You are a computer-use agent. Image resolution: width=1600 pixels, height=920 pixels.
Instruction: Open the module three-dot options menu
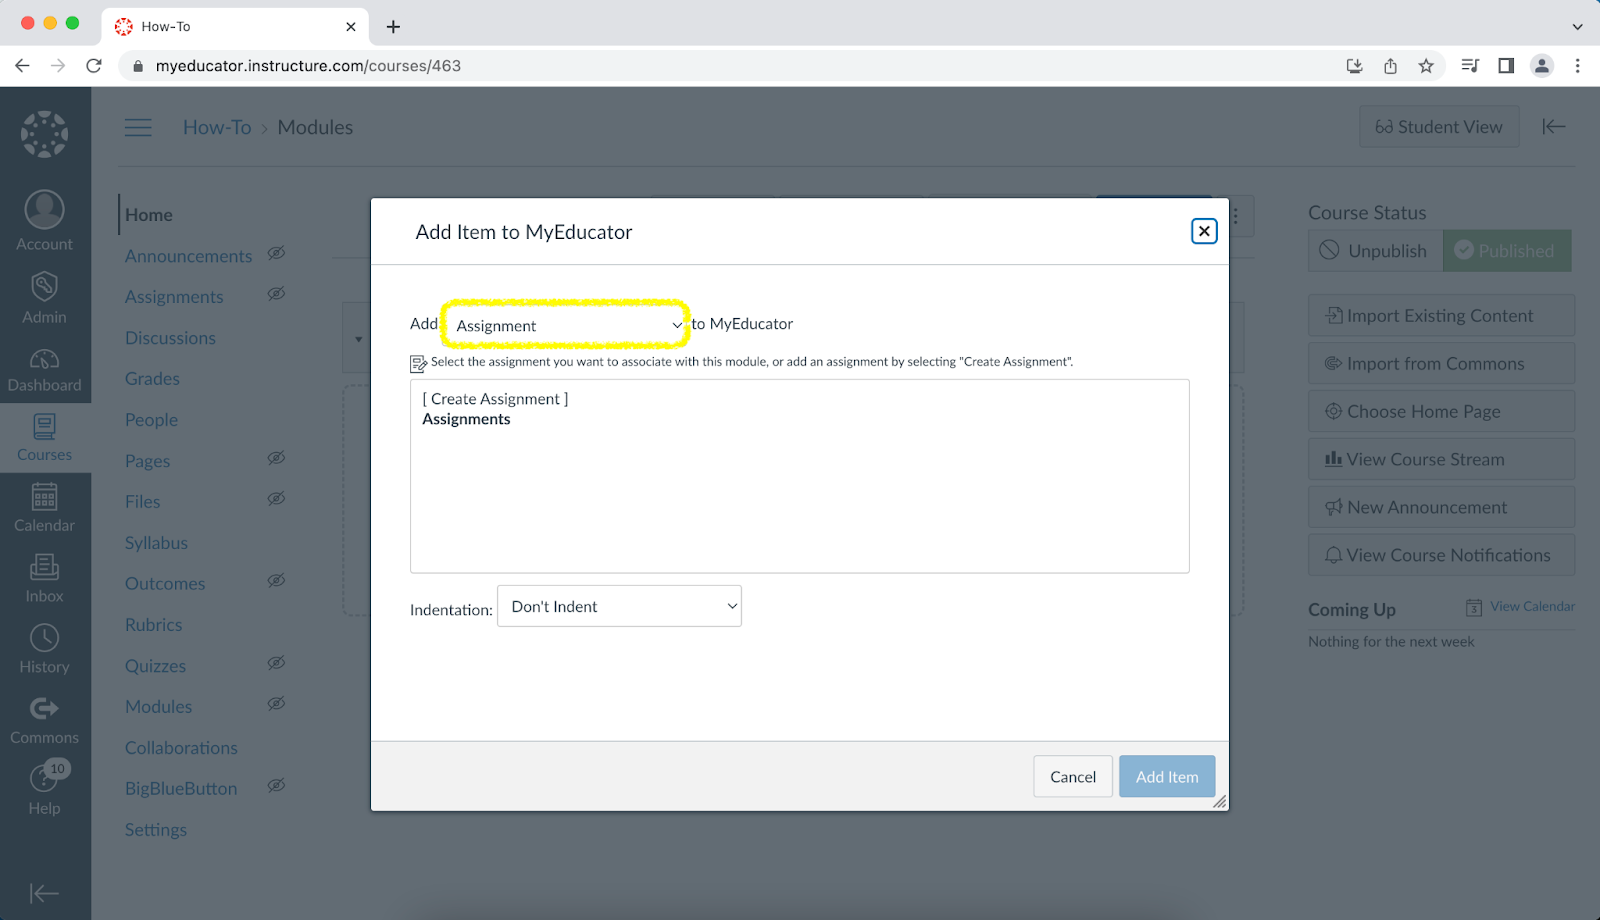pyautogui.click(x=1236, y=216)
